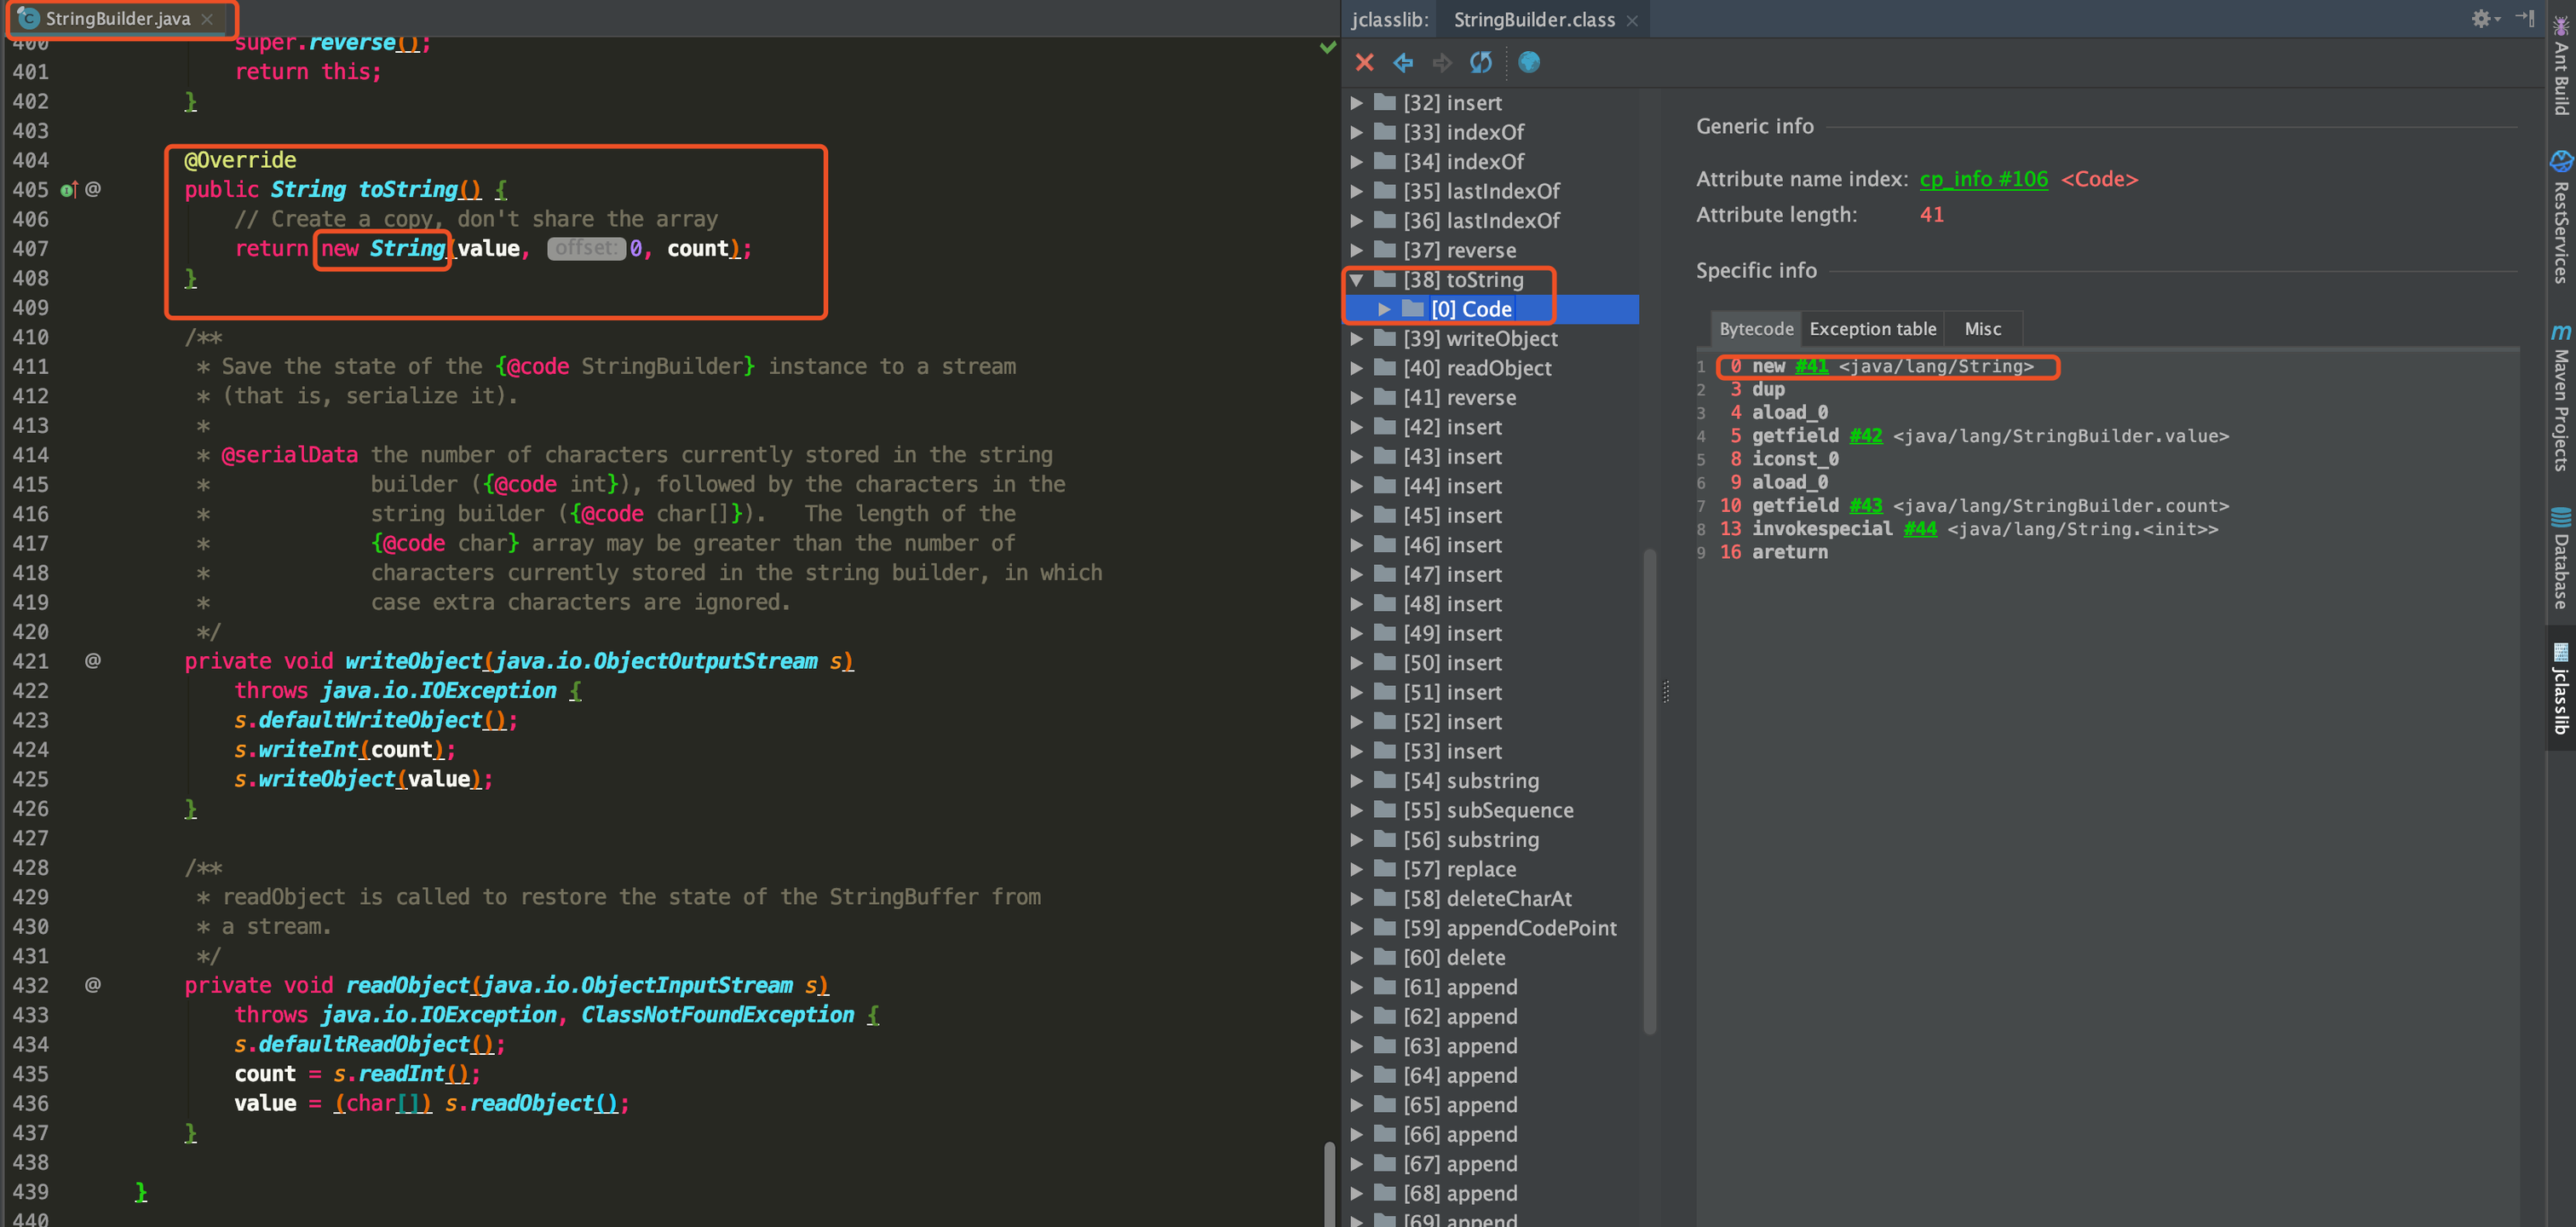The image size is (2576, 1227).
Task: Switch to the Misc tab
Action: coord(1982,329)
